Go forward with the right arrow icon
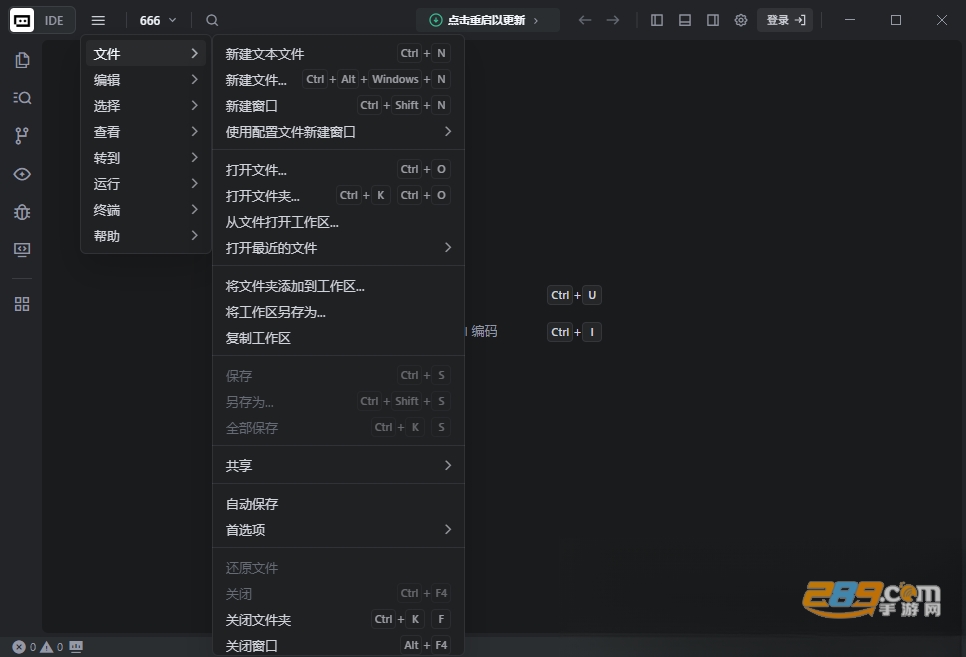 (x=612, y=20)
